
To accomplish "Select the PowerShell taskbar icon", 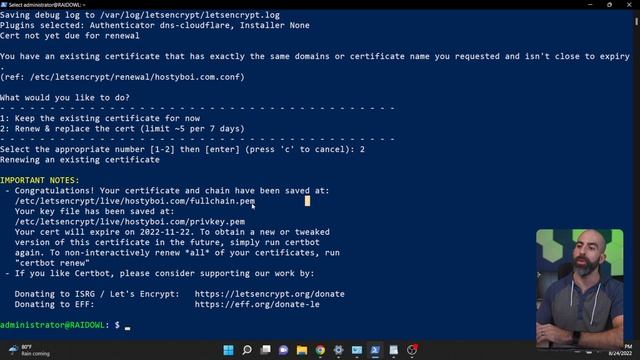I will click(x=375, y=350).
